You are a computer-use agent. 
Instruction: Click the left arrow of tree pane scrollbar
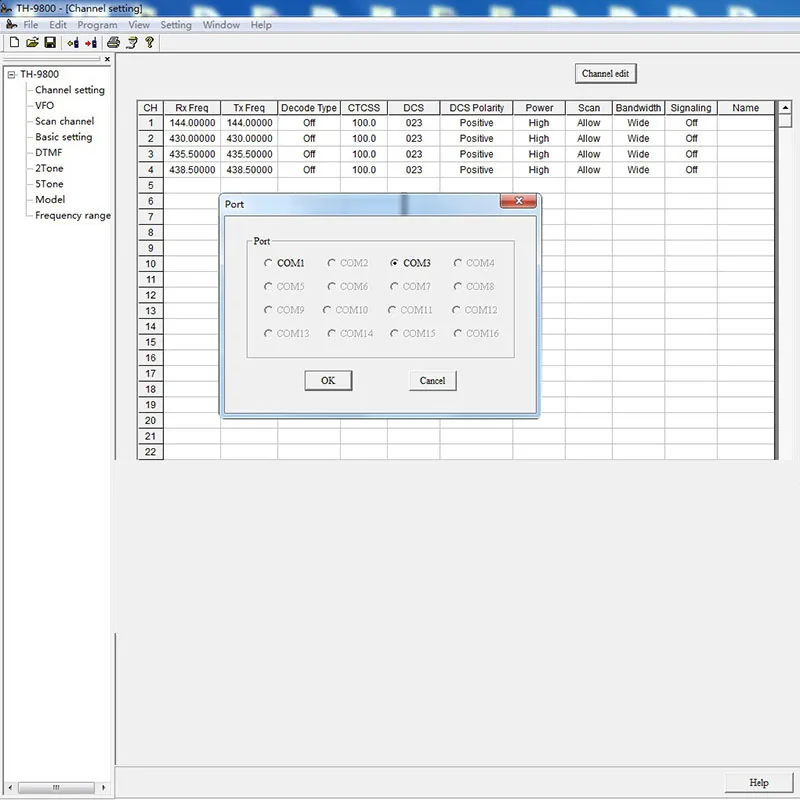point(10,787)
